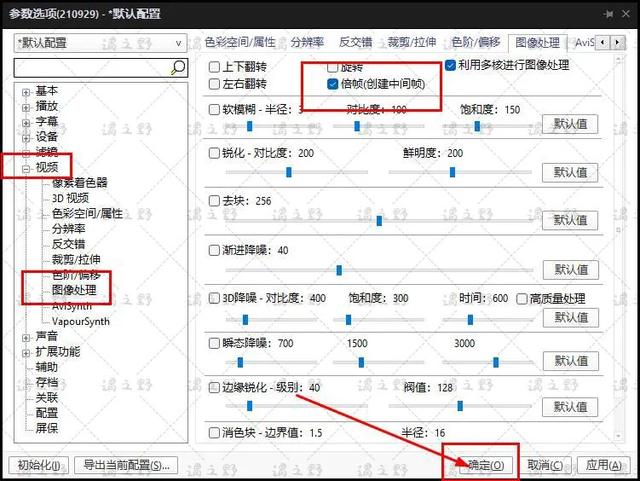The width and height of the screenshot is (640, 481).
Task: Click the 导出当前配置(S)... button
Action: 126,465
